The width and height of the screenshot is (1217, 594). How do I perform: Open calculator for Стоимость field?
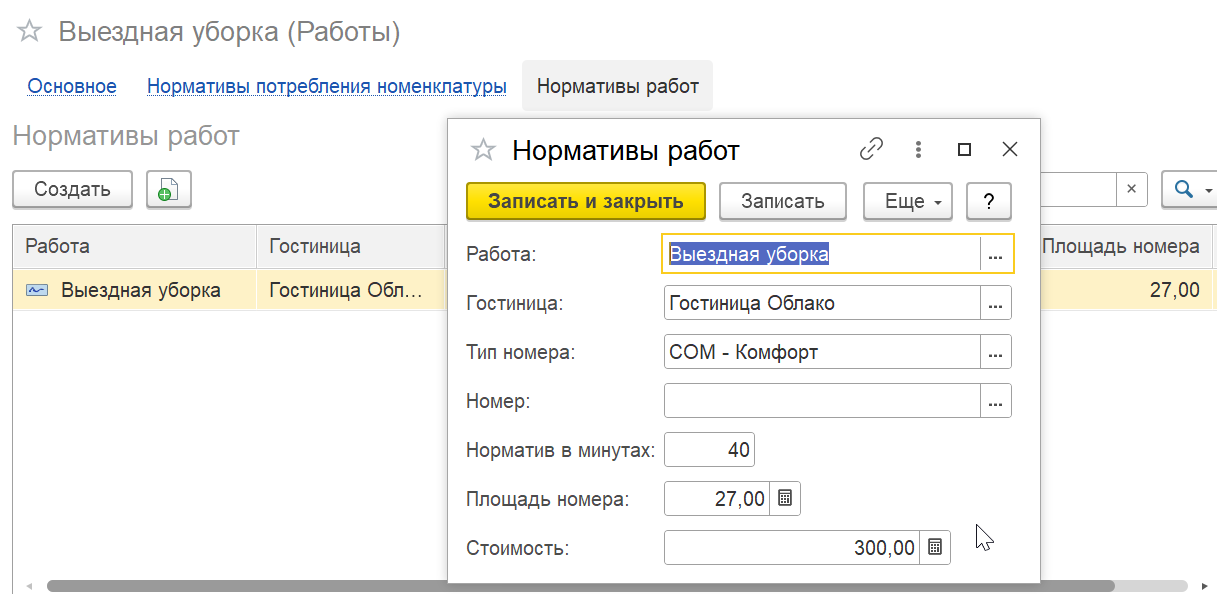click(934, 547)
